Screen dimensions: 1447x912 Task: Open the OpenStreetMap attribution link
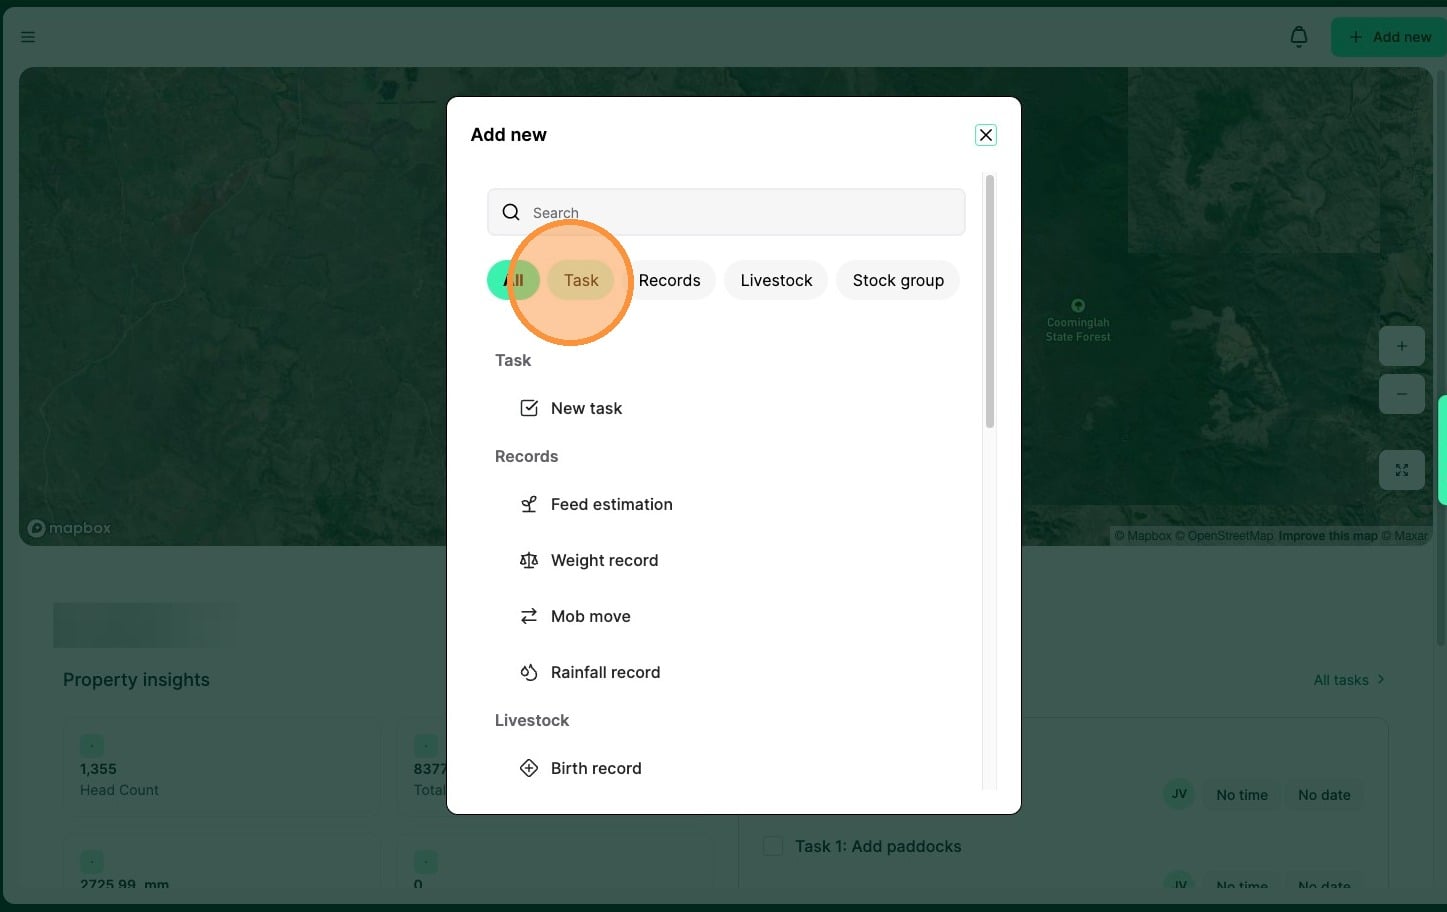click(1224, 536)
